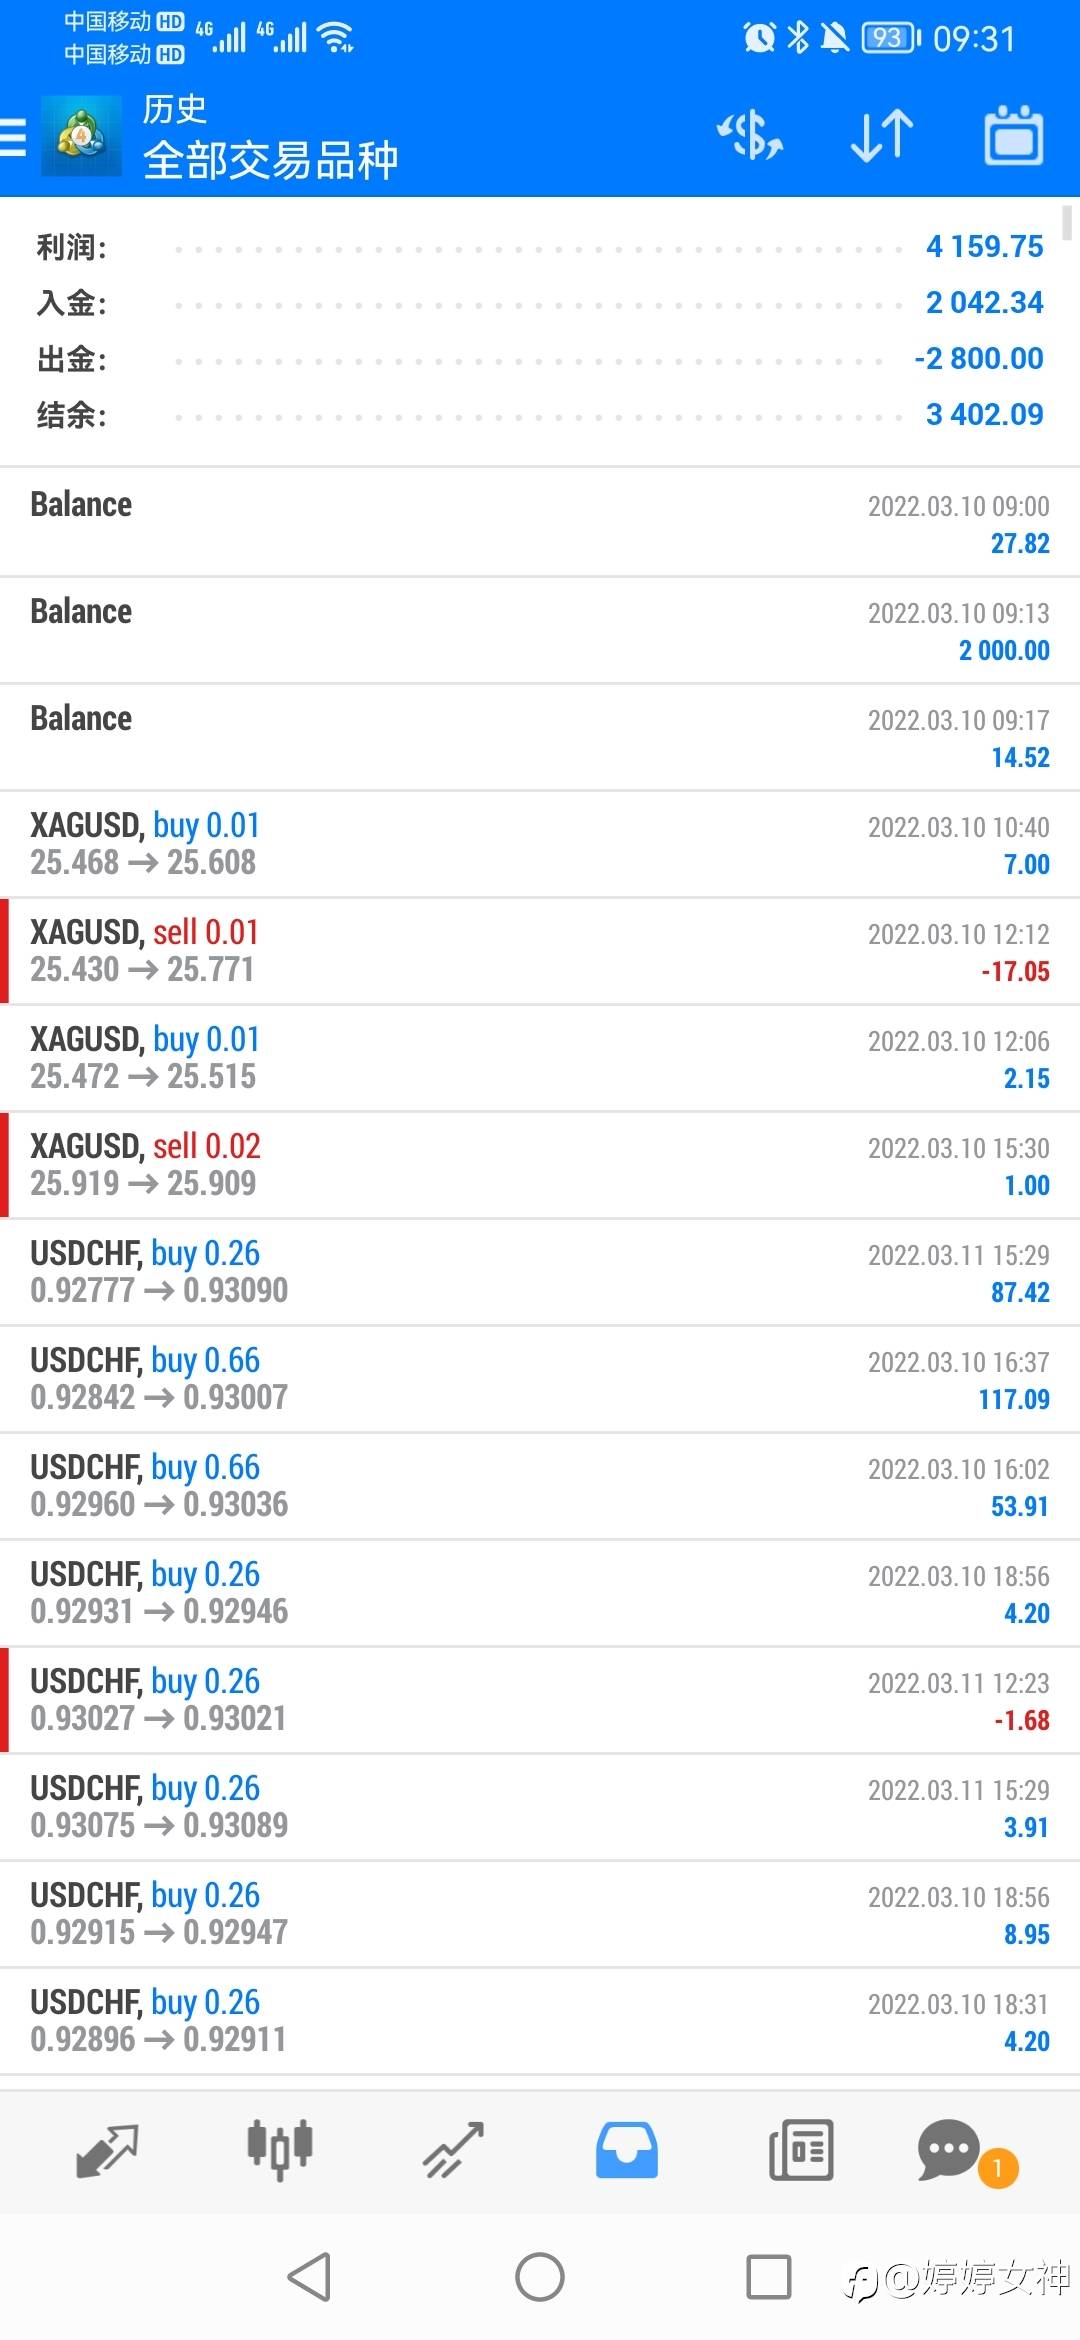This screenshot has width=1080, height=2340.
Task: Select the History inbox tab
Action: (x=627, y=2150)
